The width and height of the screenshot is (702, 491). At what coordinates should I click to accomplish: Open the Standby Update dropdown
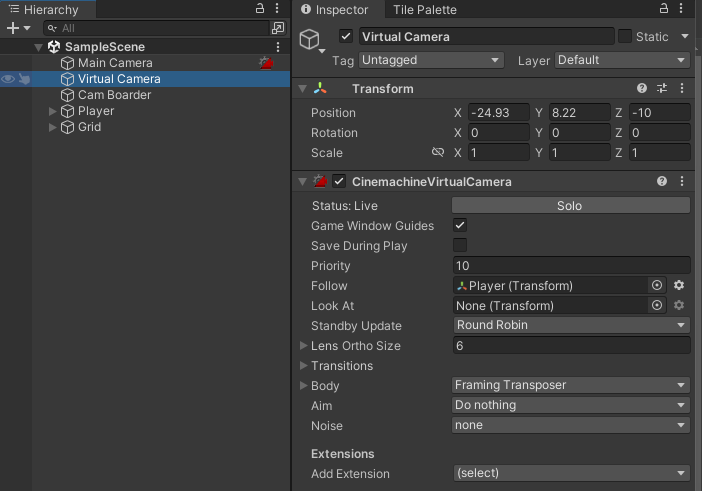(571, 325)
